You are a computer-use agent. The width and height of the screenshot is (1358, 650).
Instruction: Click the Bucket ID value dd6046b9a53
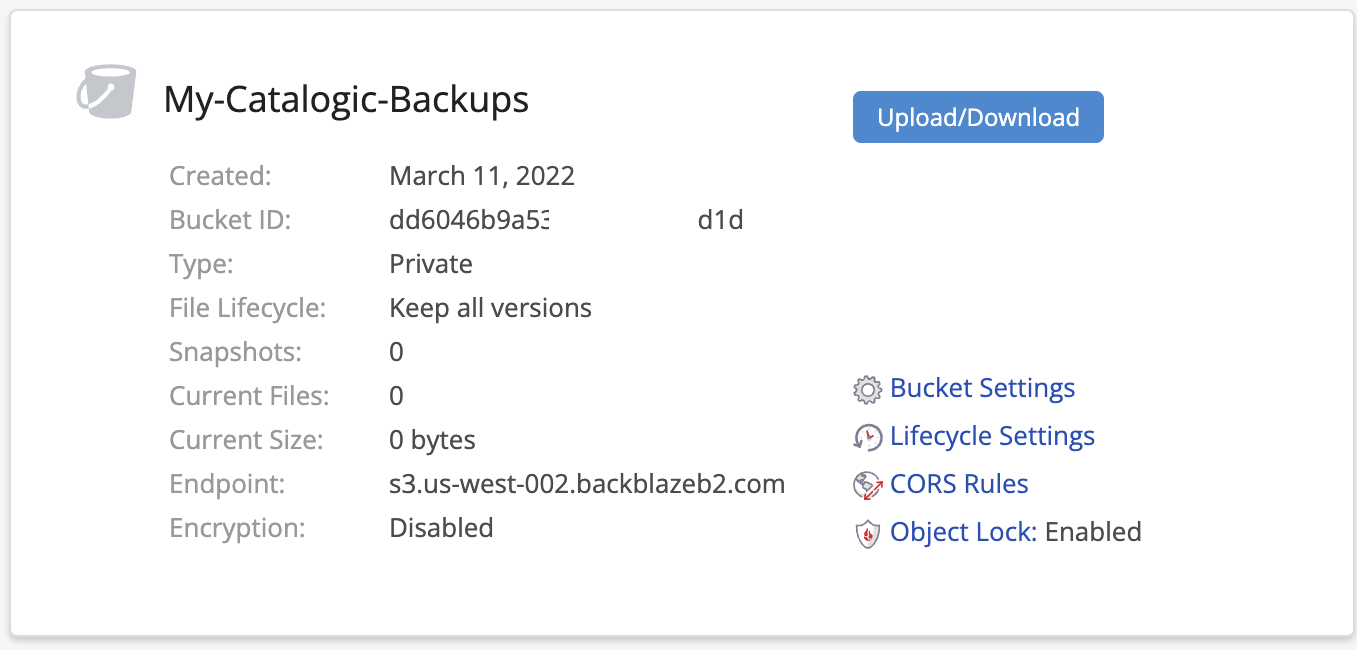click(470, 220)
